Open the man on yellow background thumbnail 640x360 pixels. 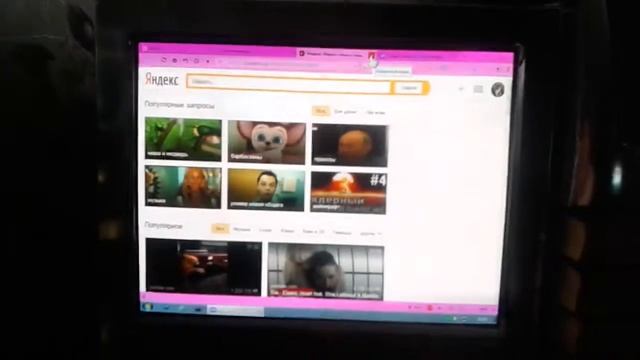click(266, 190)
